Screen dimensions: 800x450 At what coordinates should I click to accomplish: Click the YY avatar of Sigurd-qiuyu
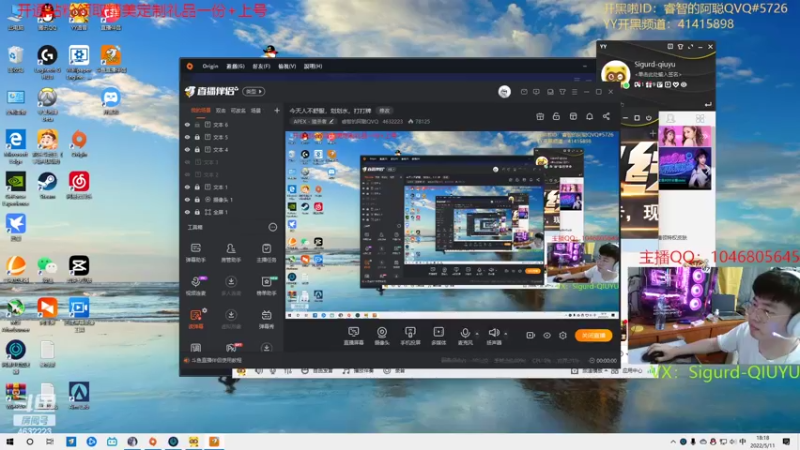click(615, 73)
